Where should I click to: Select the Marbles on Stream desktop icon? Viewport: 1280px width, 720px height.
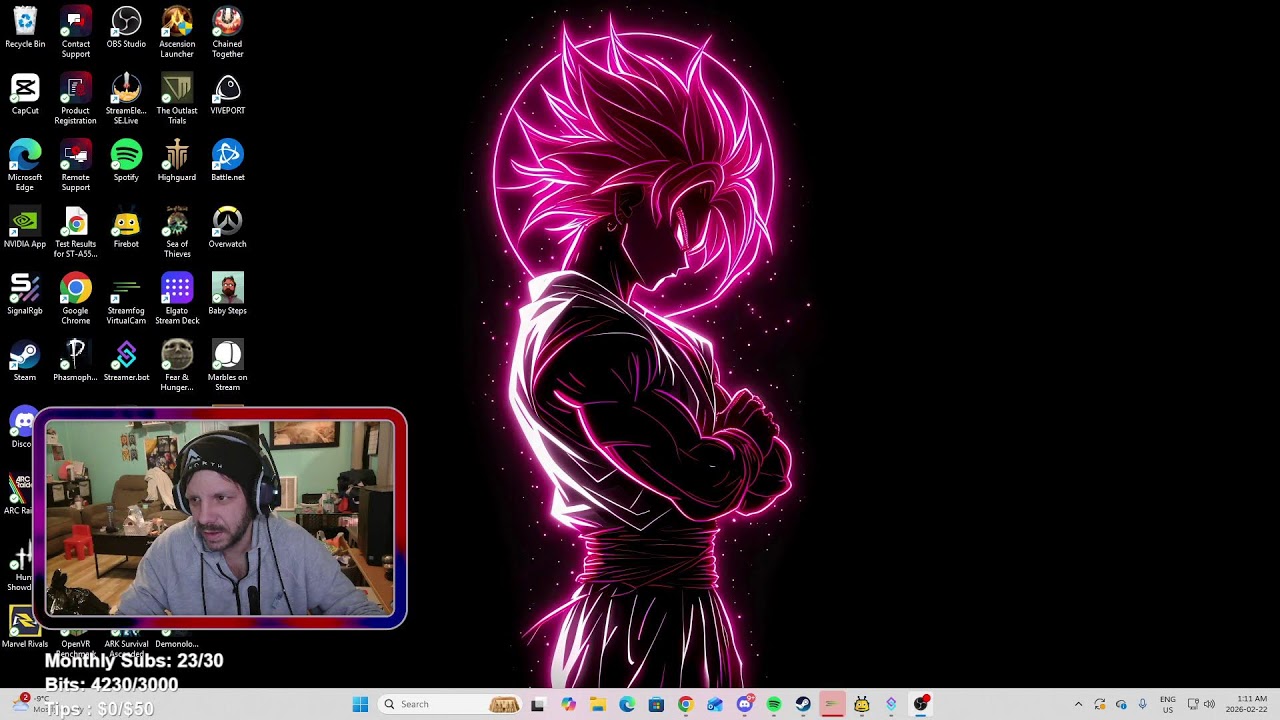227,365
